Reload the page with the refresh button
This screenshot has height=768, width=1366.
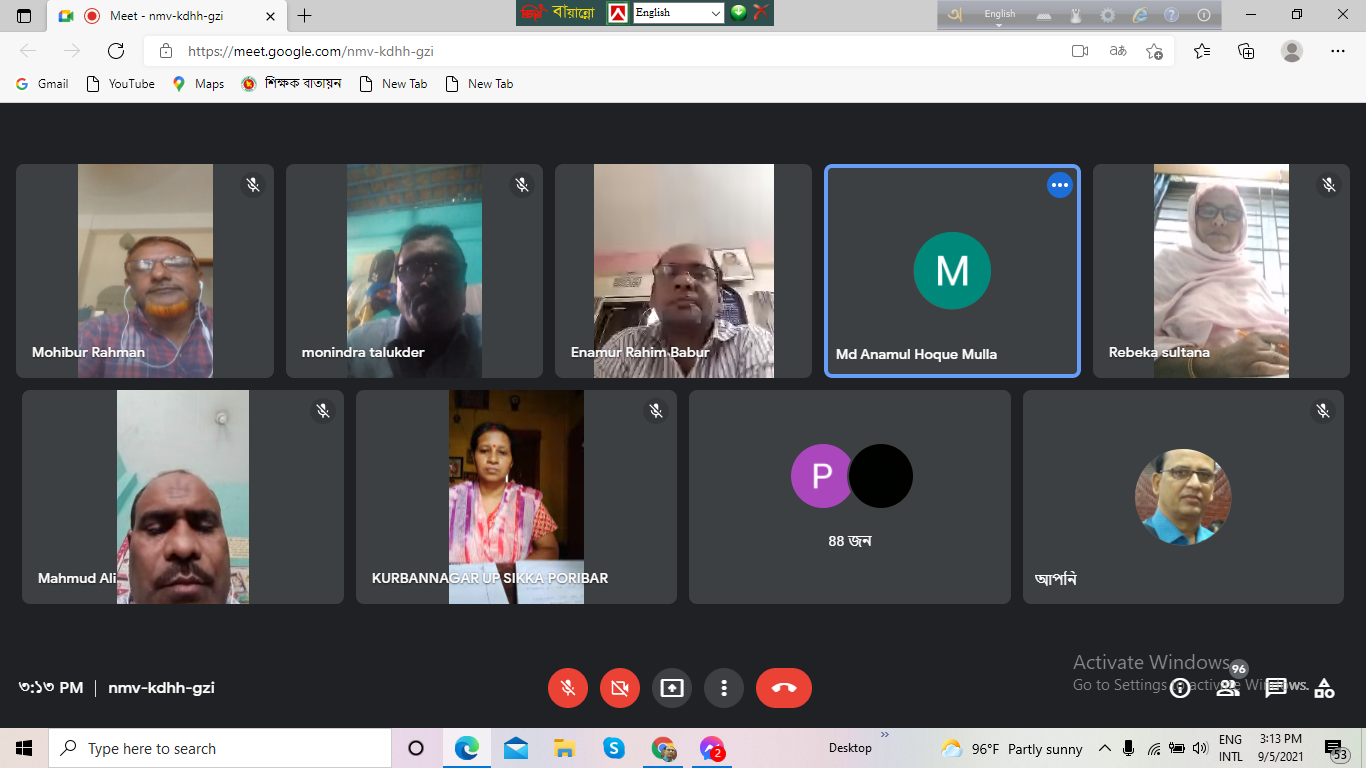point(116,51)
